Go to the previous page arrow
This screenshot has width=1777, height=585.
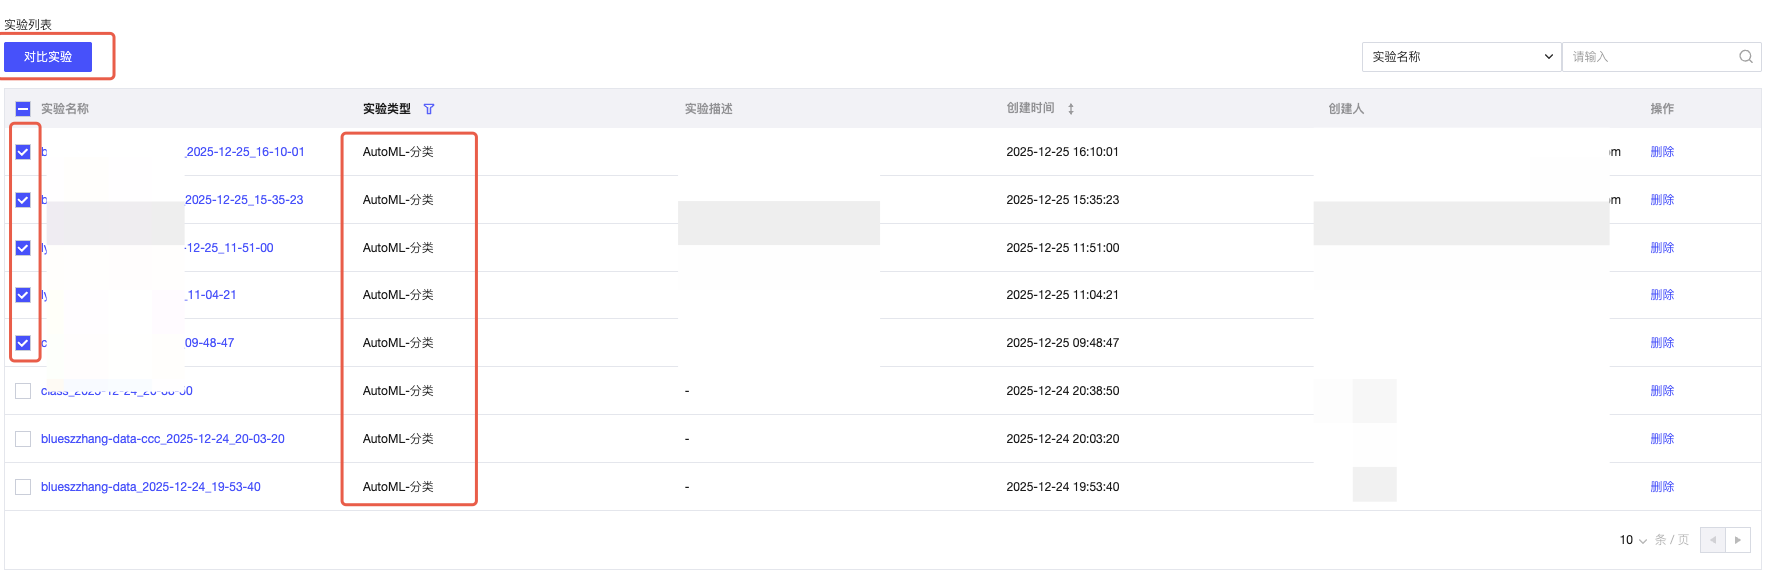pos(1712,540)
